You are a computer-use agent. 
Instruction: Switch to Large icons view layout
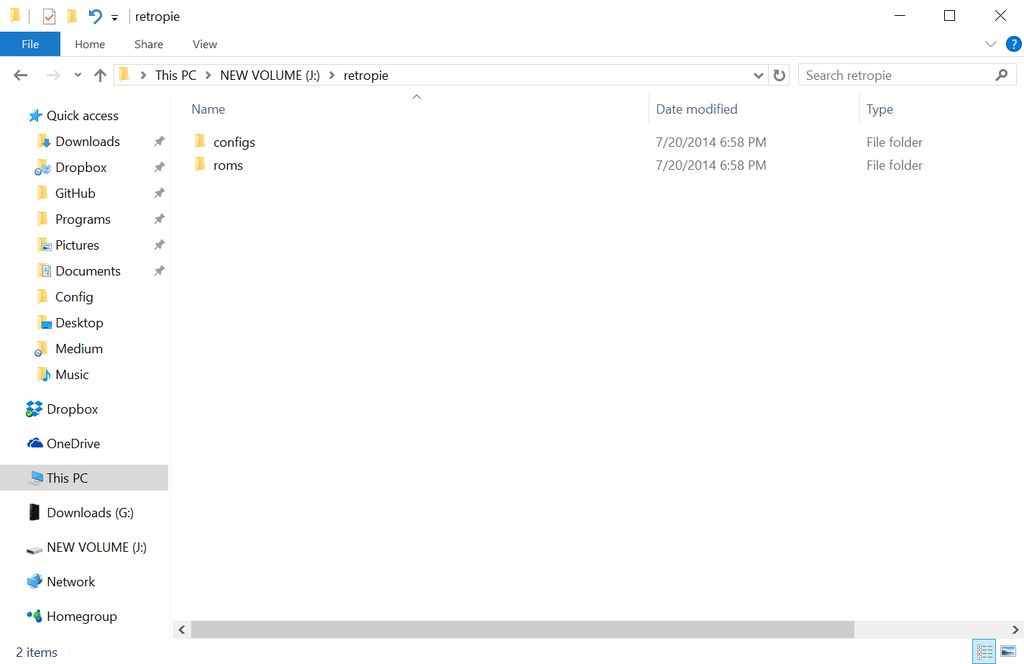coord(1008,652)
